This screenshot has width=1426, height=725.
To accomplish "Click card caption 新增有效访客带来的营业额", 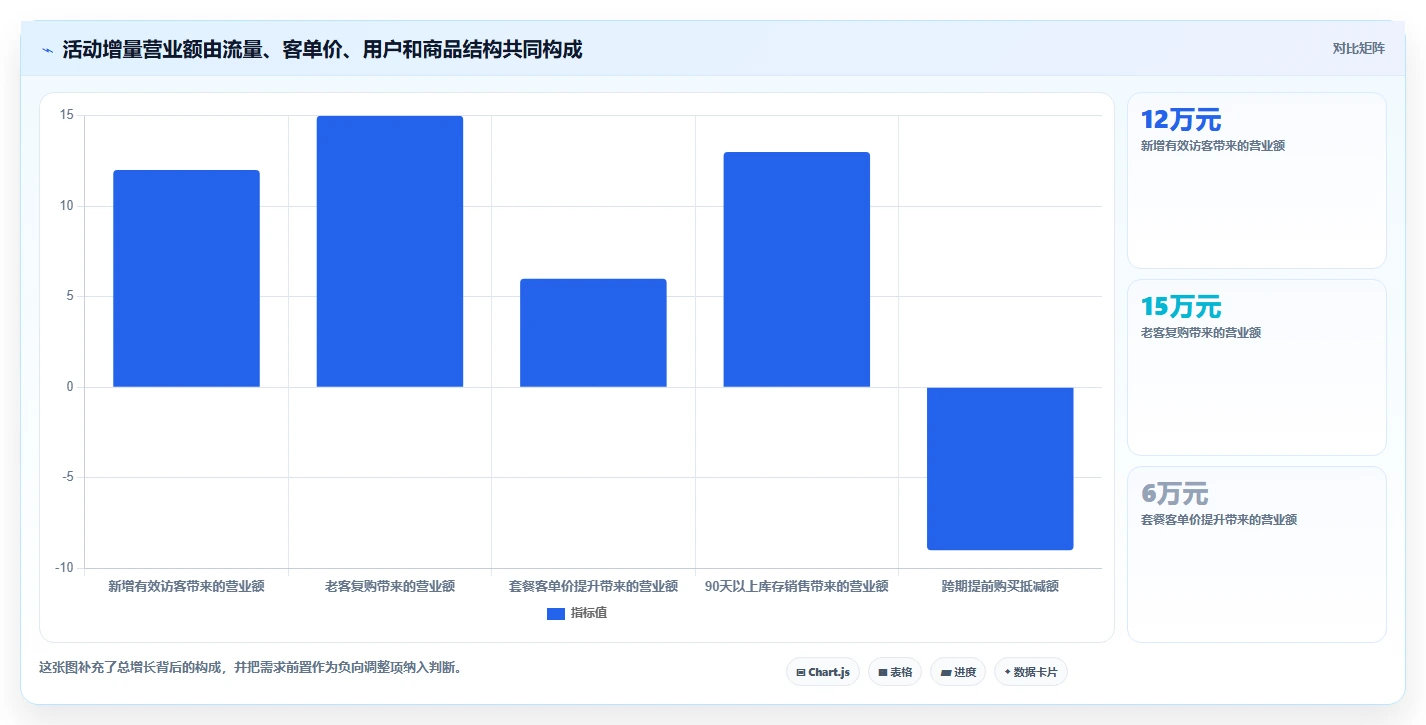I will coord(1213,146).
